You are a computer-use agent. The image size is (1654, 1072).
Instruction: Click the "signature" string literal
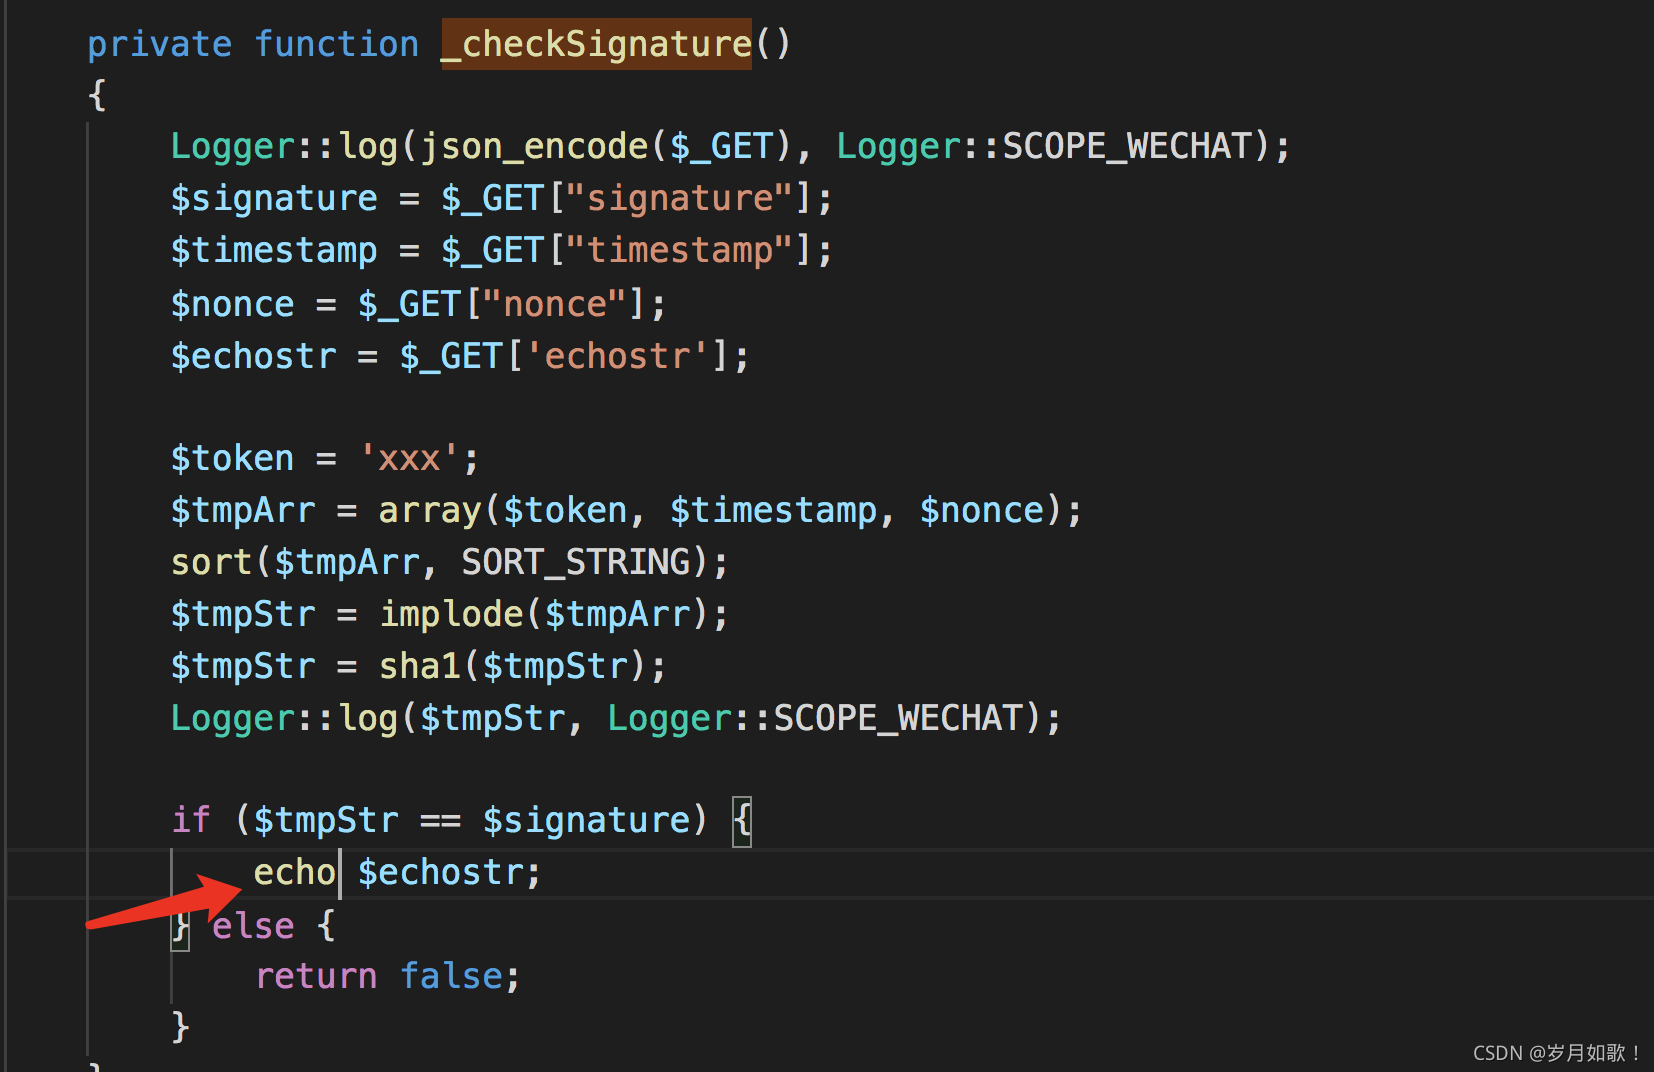(x=680, y=198)
